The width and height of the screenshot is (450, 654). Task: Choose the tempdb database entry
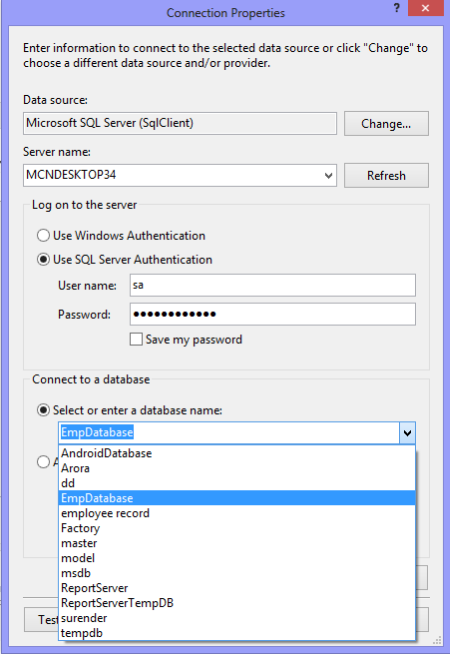237,633
